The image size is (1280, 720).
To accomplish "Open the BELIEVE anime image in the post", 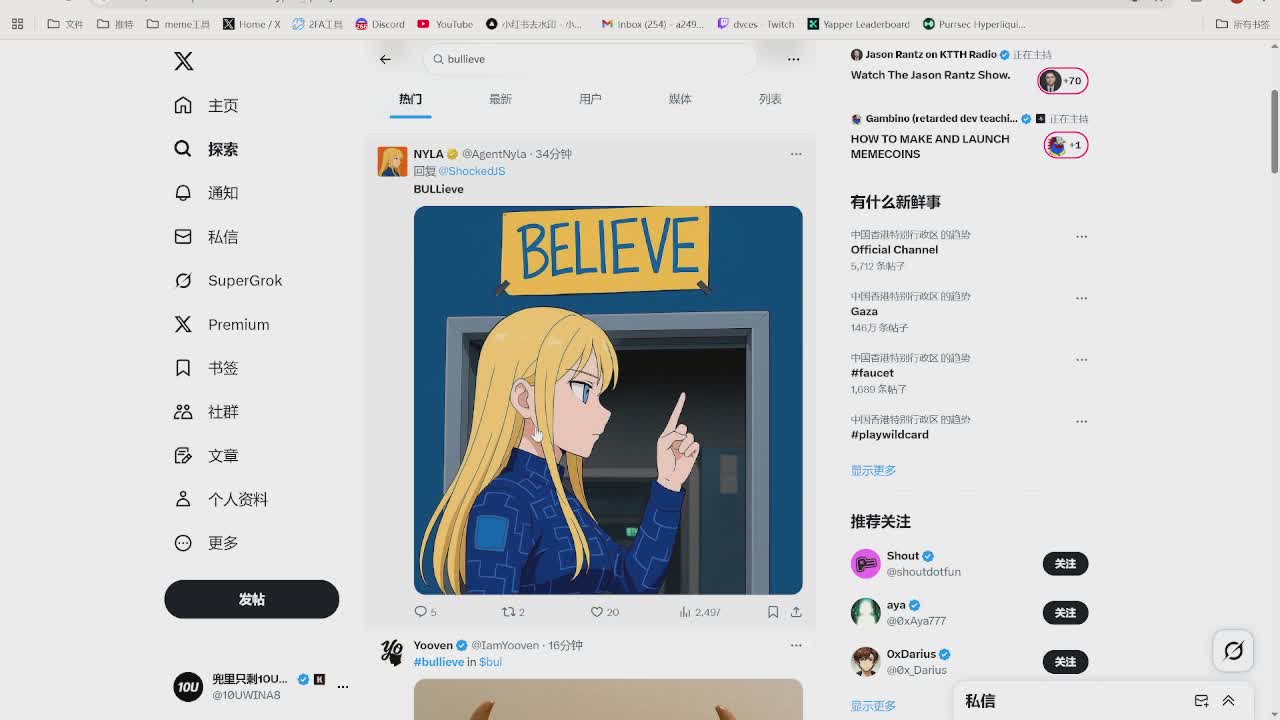I will pos(608,400).
